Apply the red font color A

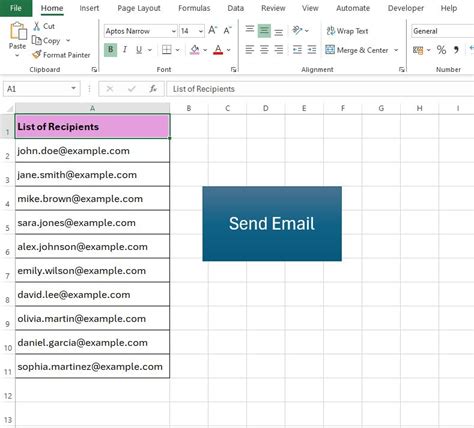pos(218,50)
